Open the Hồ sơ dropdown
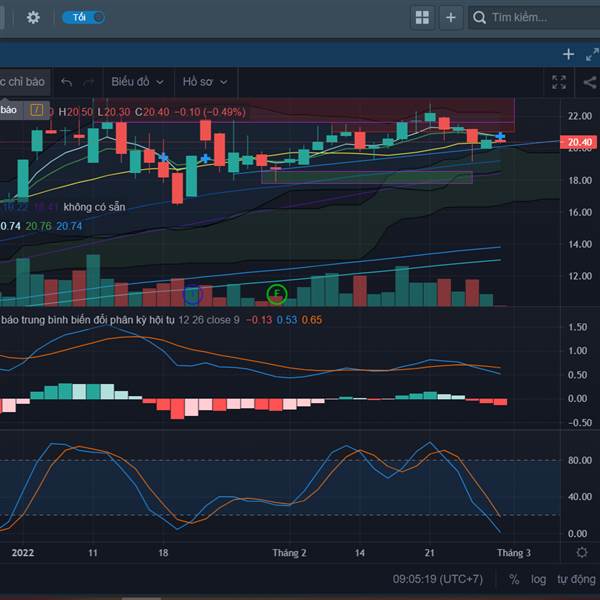Viewport: 600px width, 600px height. pos(205,82)
